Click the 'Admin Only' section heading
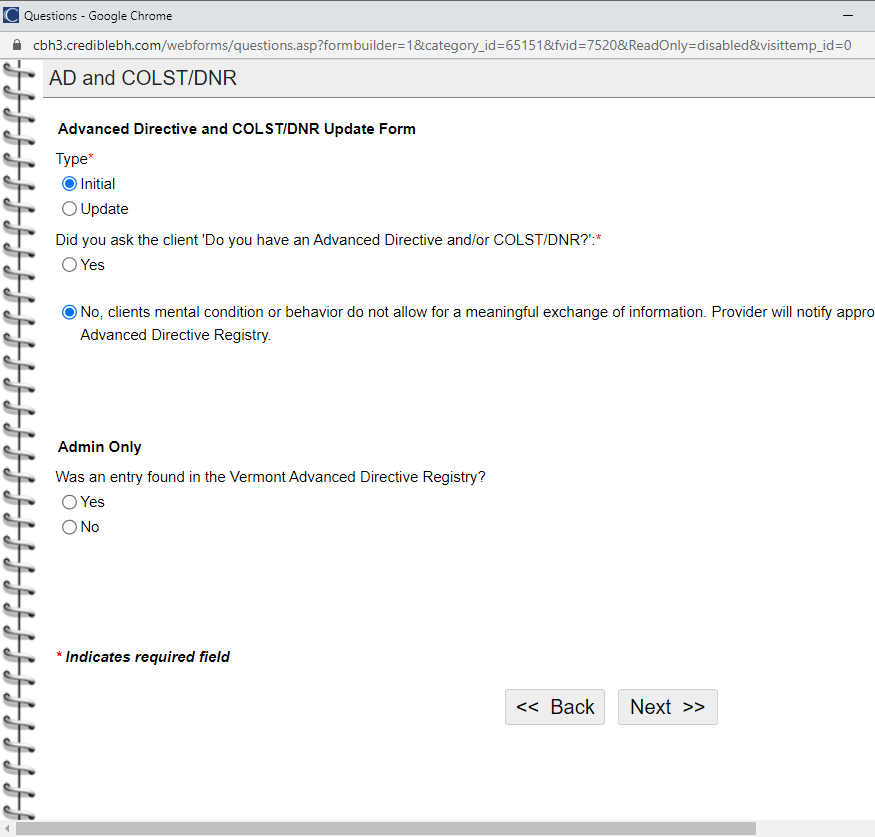This screenshot has height=837, width=875. (x=100, y=447)
